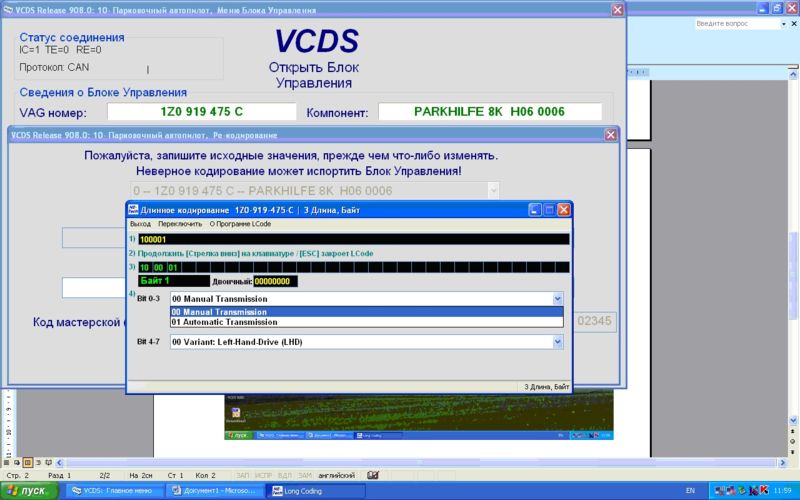Minimize the Word window
The width and height of the screenshot is (800, 500).
[763, 8]
